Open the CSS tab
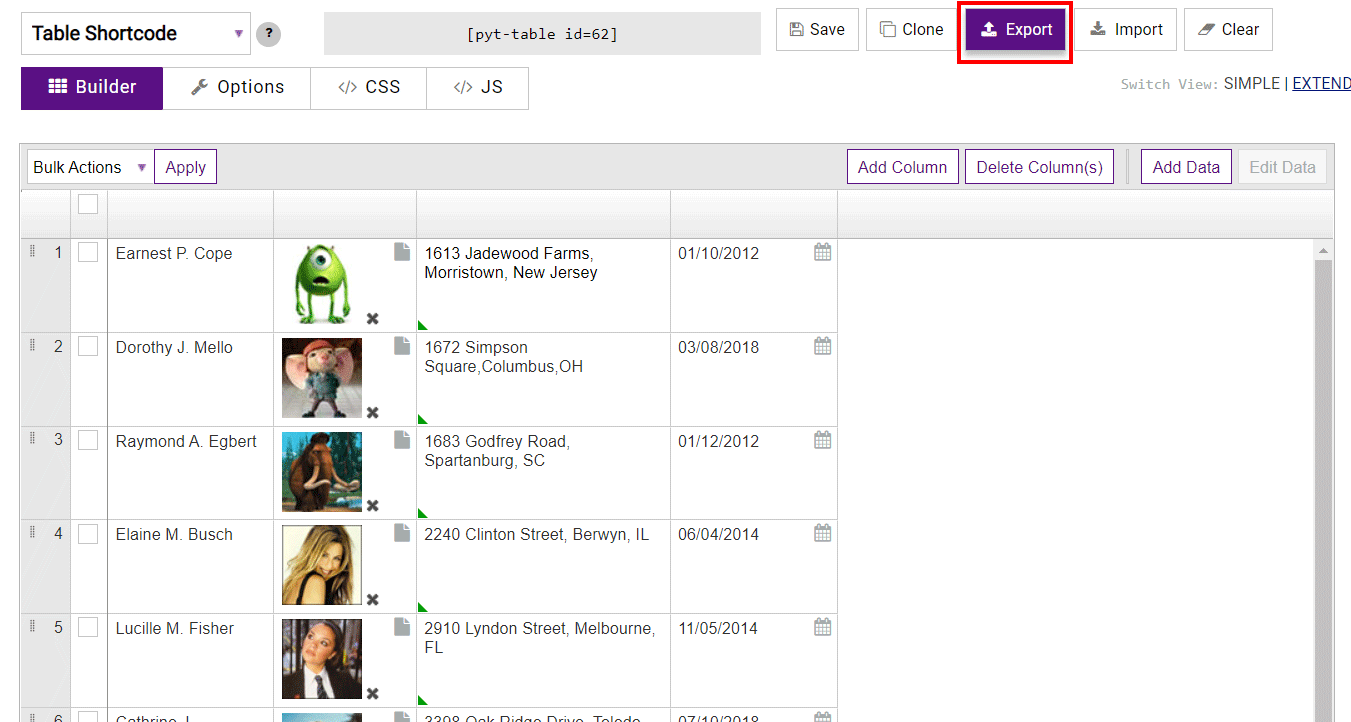Screen dimensions: 1351x722 [368, 88]
